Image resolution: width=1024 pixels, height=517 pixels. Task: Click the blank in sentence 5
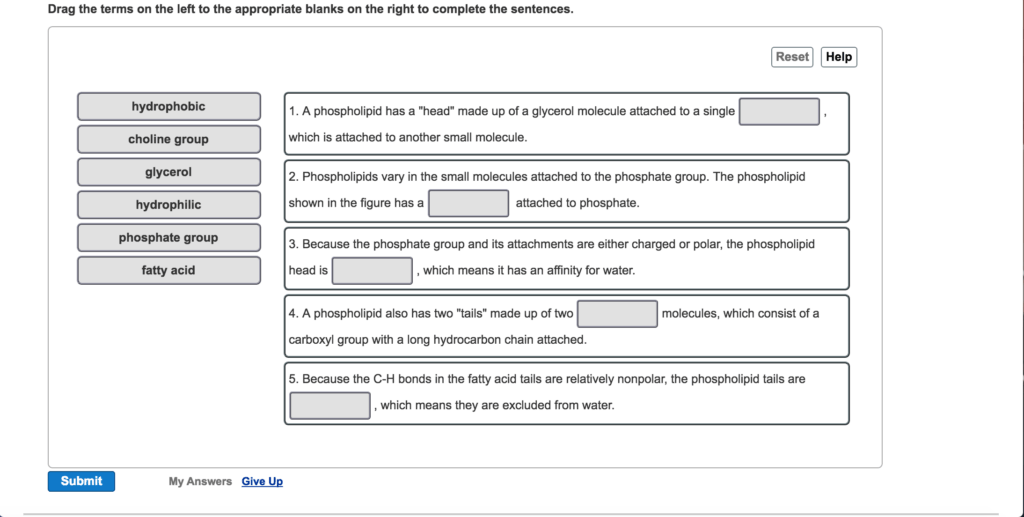pyautogui.click(x=330, y=405)
